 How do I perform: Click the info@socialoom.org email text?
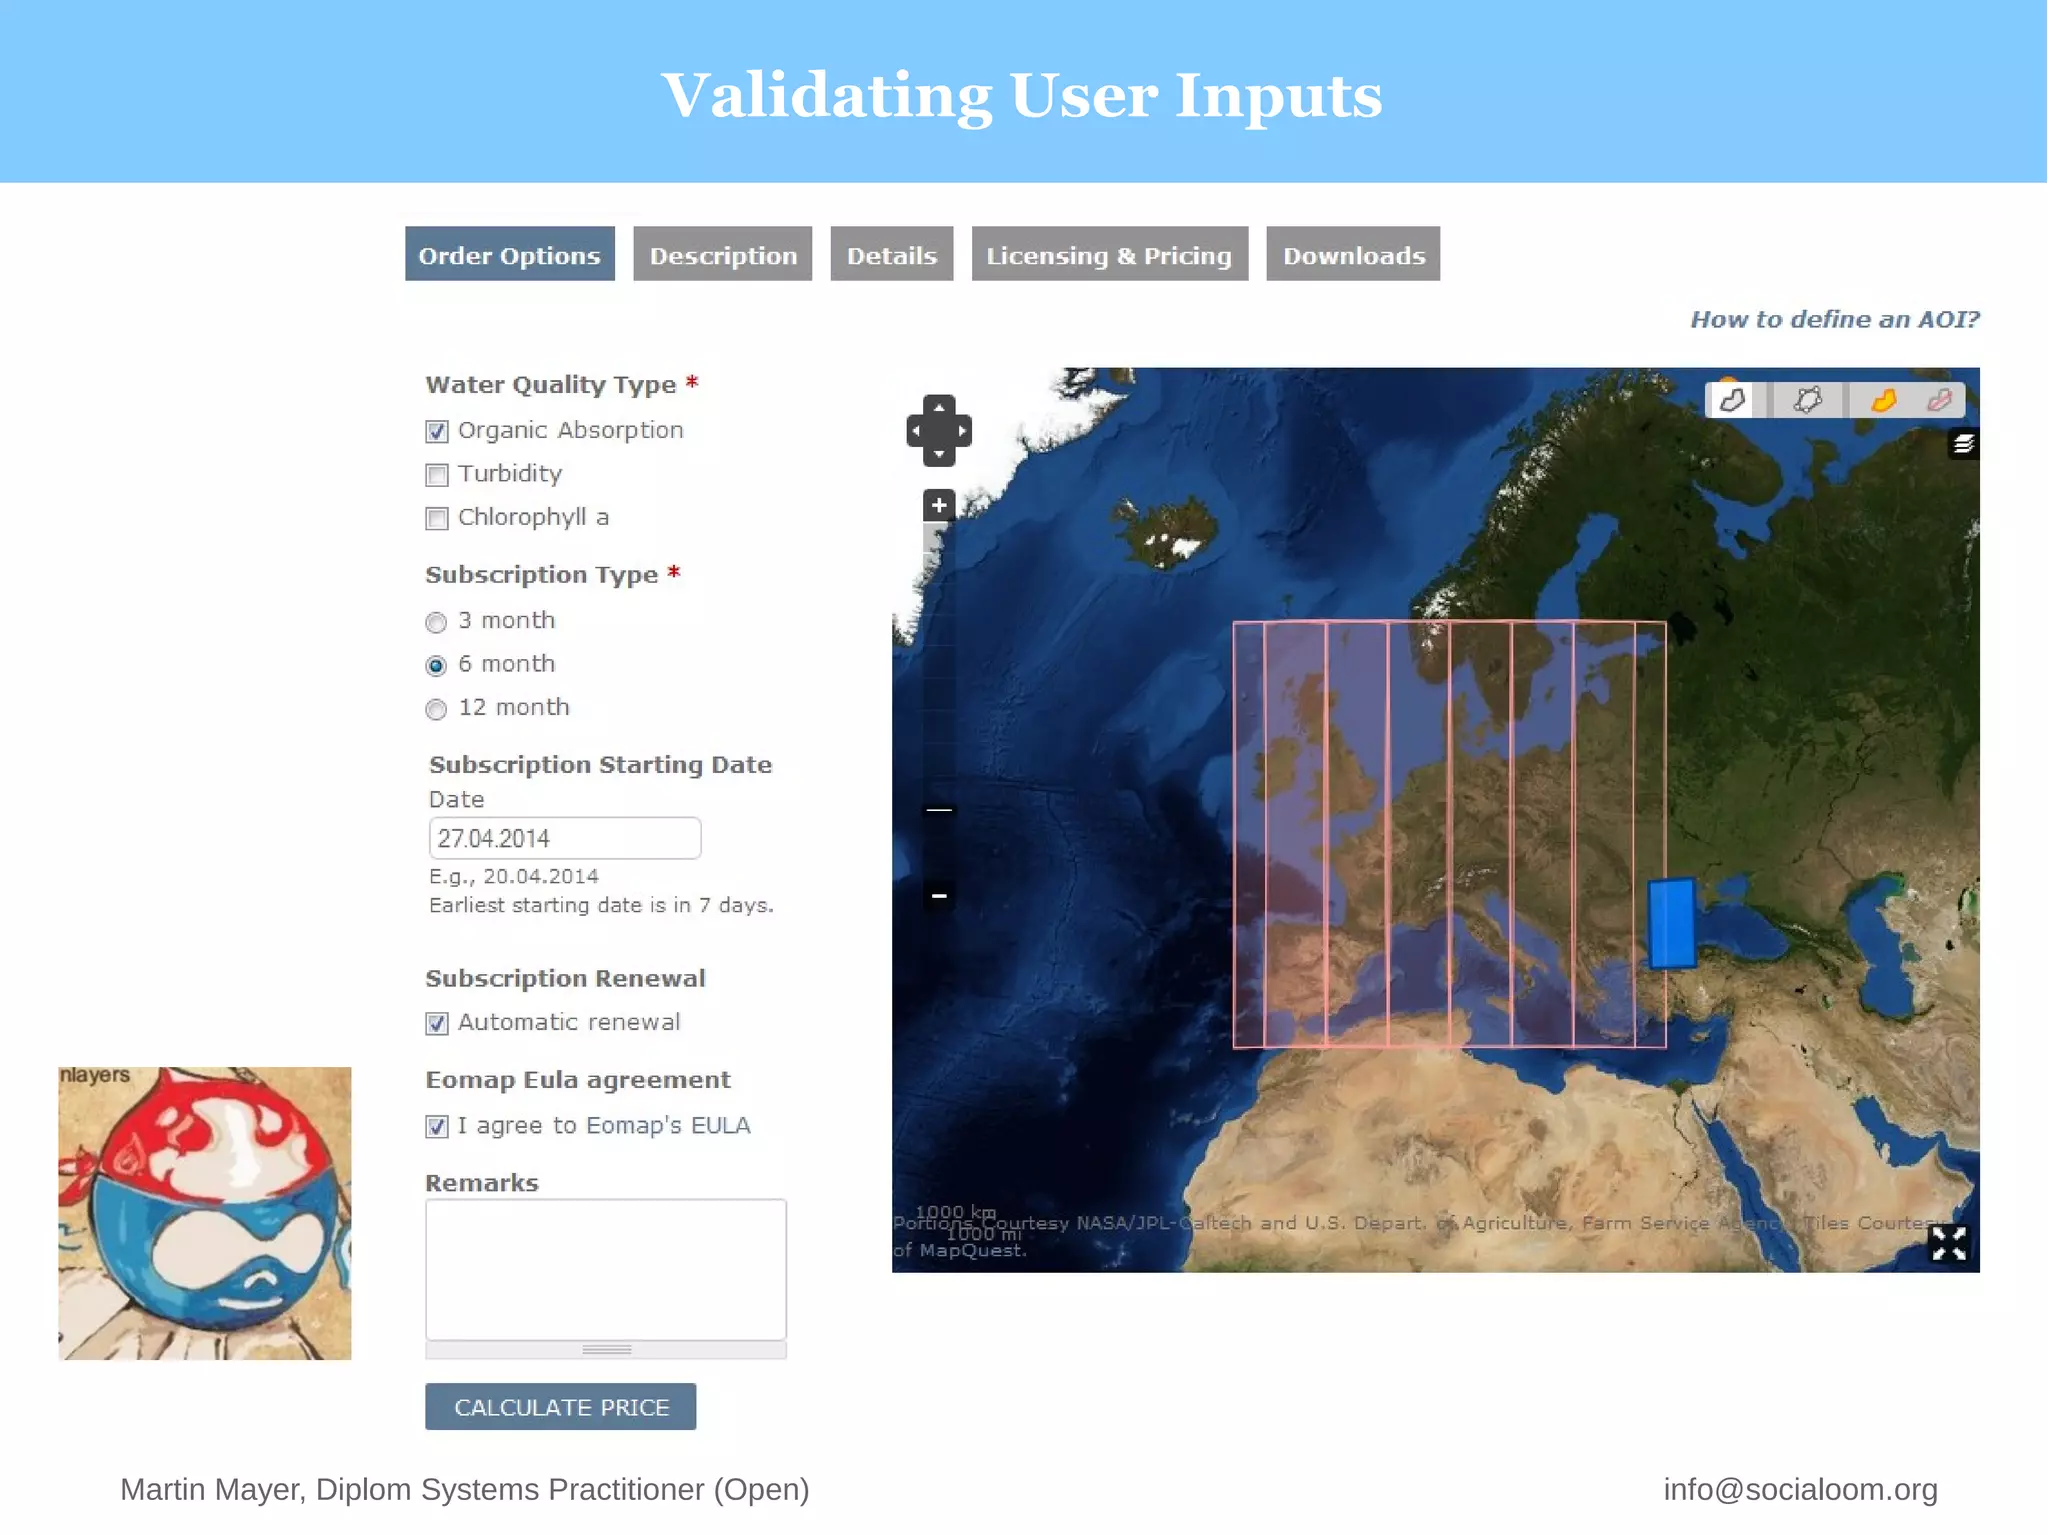pyautogui.click(x=1800, y=1489)
